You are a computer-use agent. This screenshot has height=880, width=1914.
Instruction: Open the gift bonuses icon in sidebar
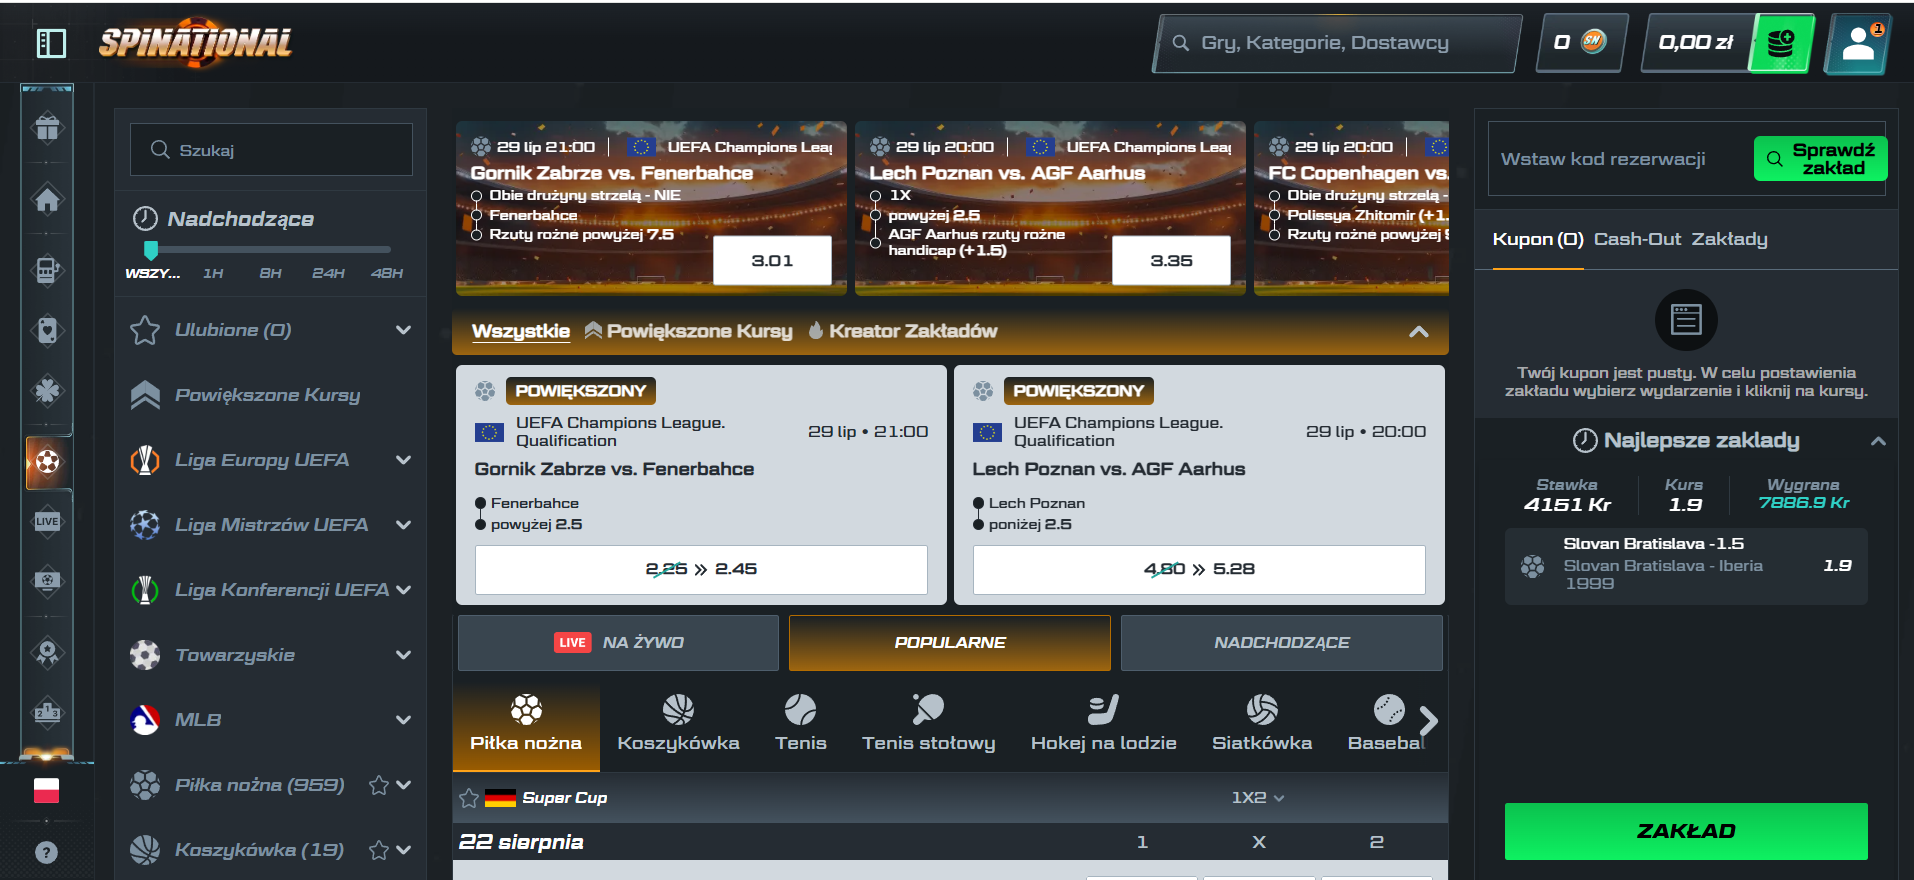[x=47, y=128]
